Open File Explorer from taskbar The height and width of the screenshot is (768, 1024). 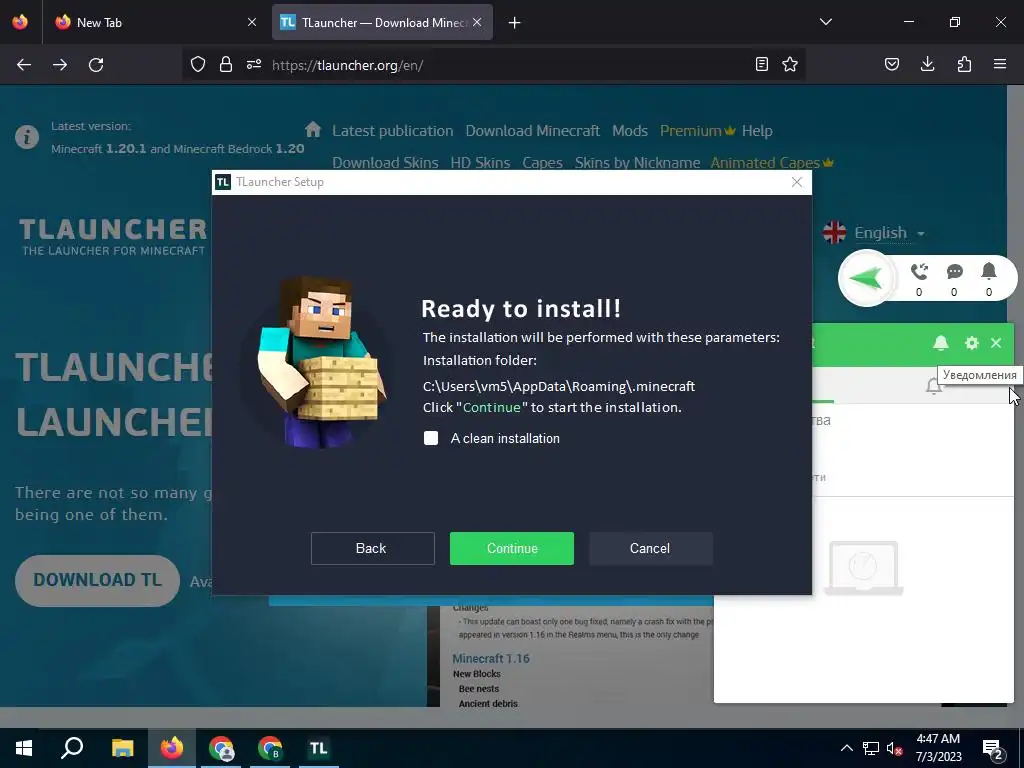pos(122,748)
